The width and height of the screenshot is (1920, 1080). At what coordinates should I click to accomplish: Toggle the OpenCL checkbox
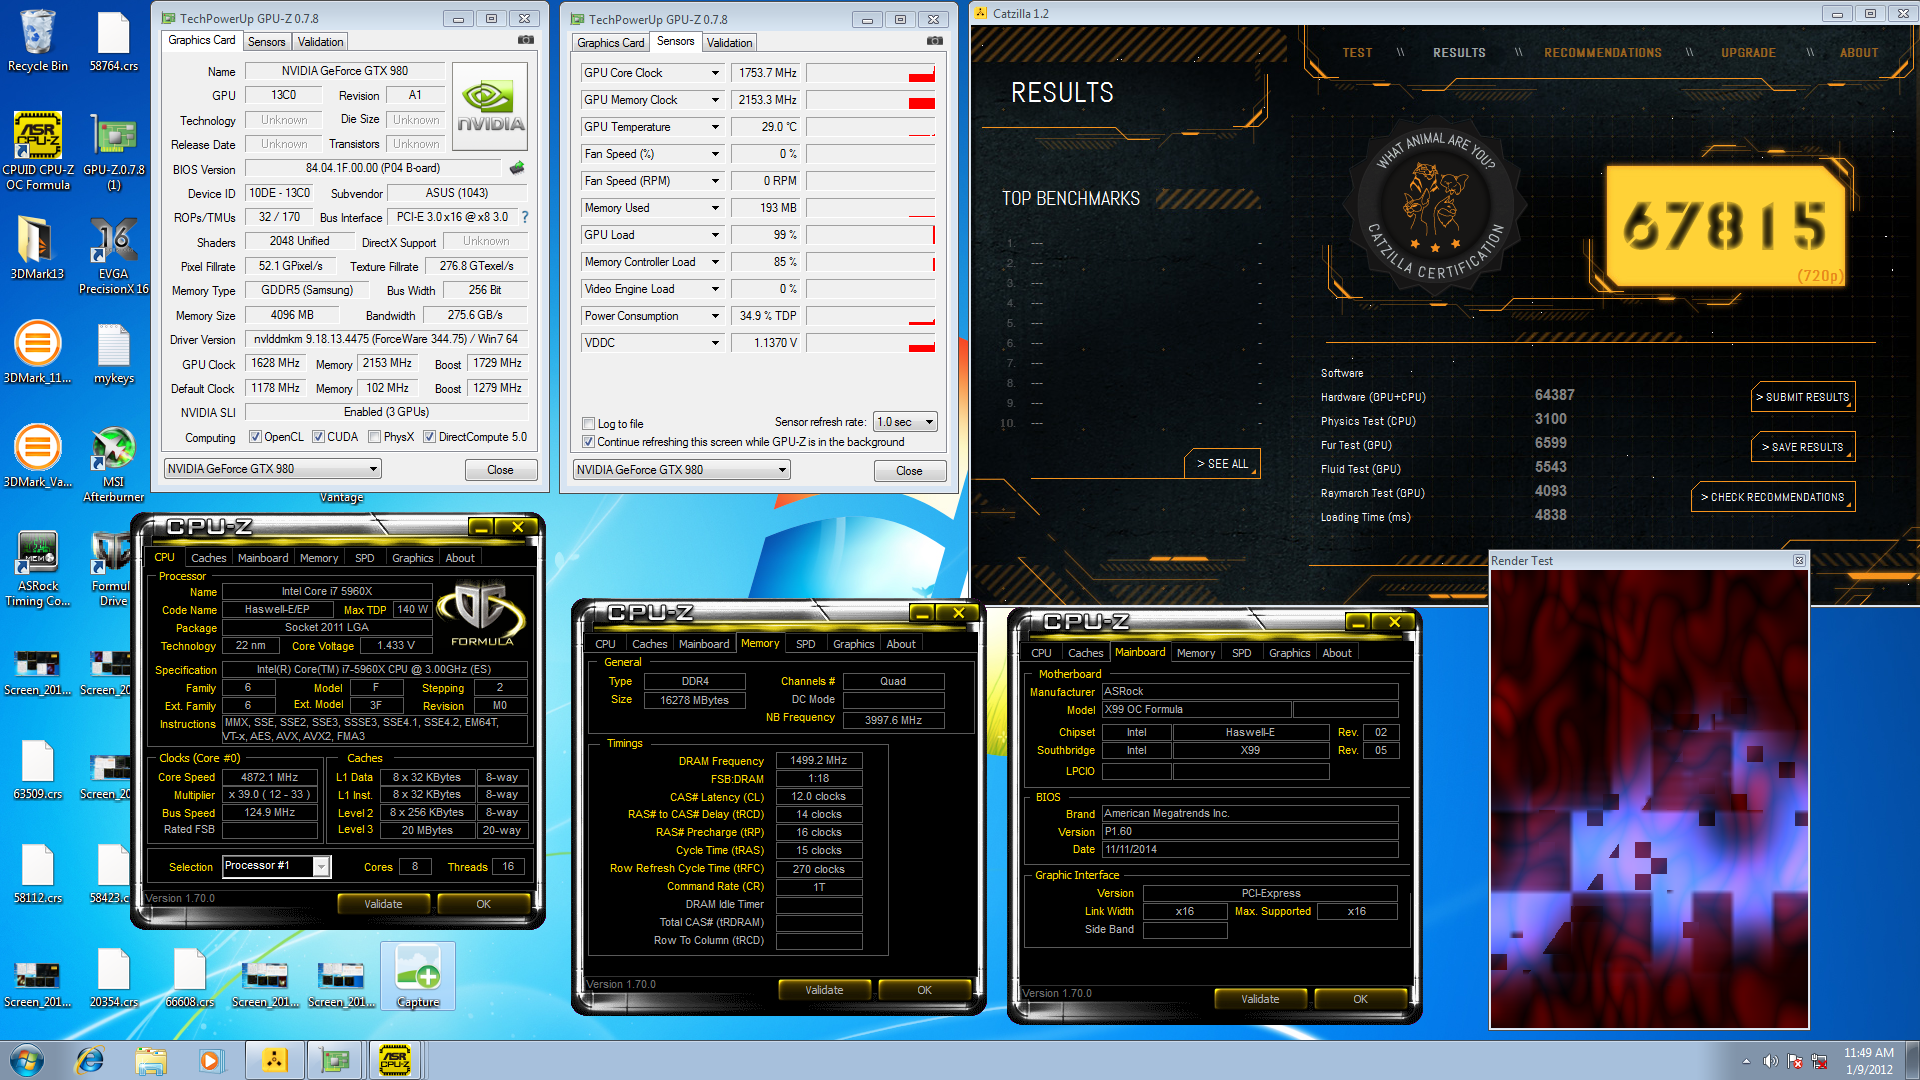[255, 437]
